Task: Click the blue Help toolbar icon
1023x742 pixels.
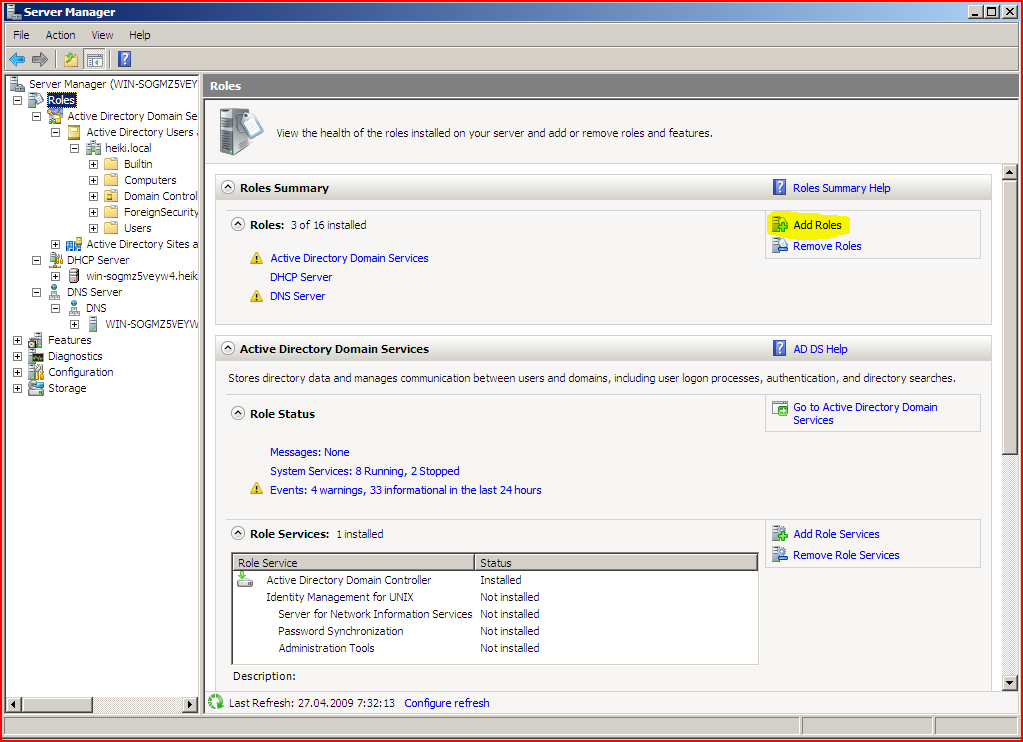Action: click(125, 59)
